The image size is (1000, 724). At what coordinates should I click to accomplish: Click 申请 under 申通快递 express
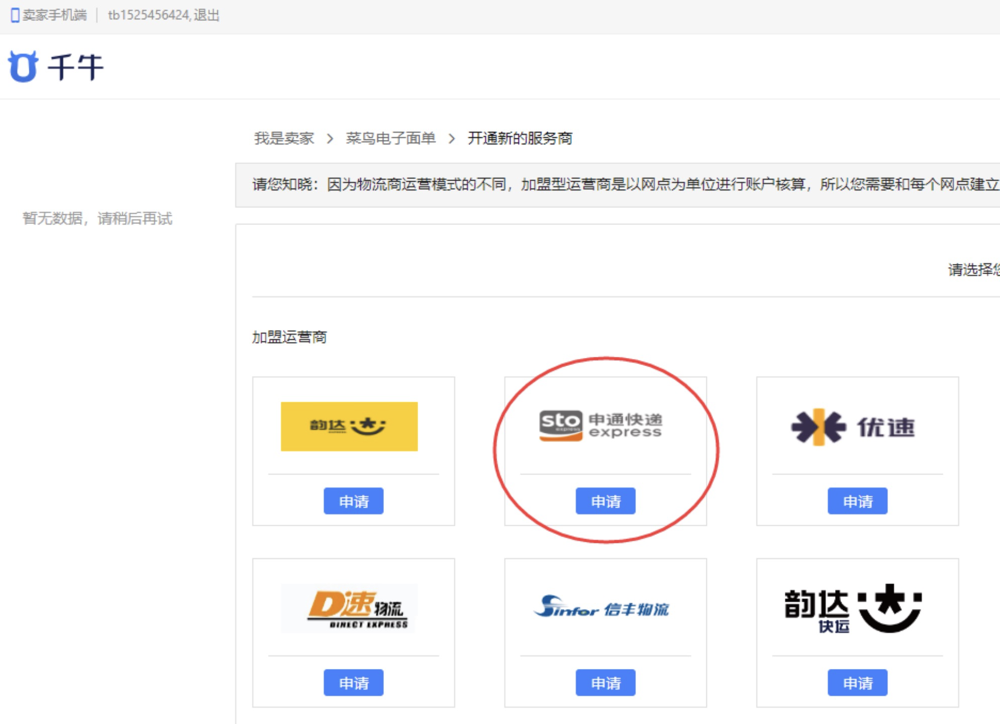tap(605, 501)
